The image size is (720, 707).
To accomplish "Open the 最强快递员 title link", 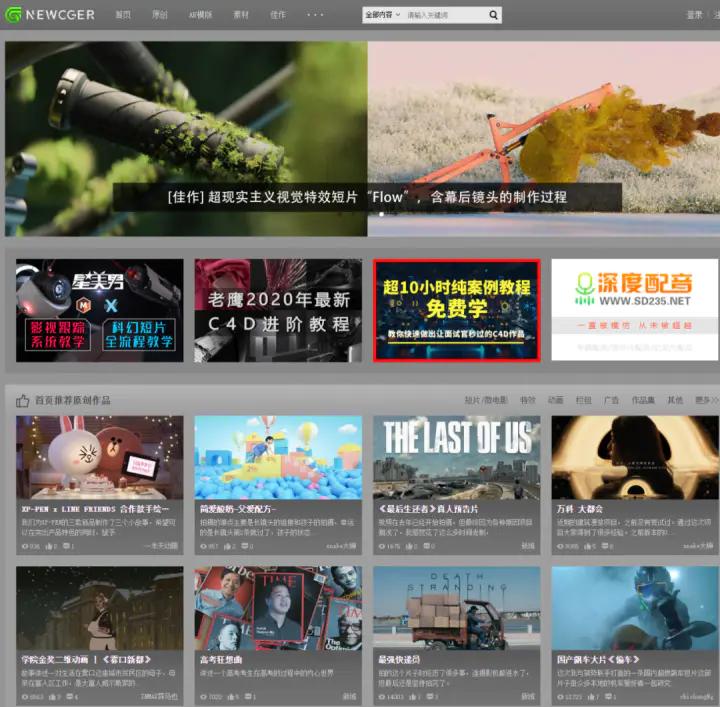I will coord(399,660).
